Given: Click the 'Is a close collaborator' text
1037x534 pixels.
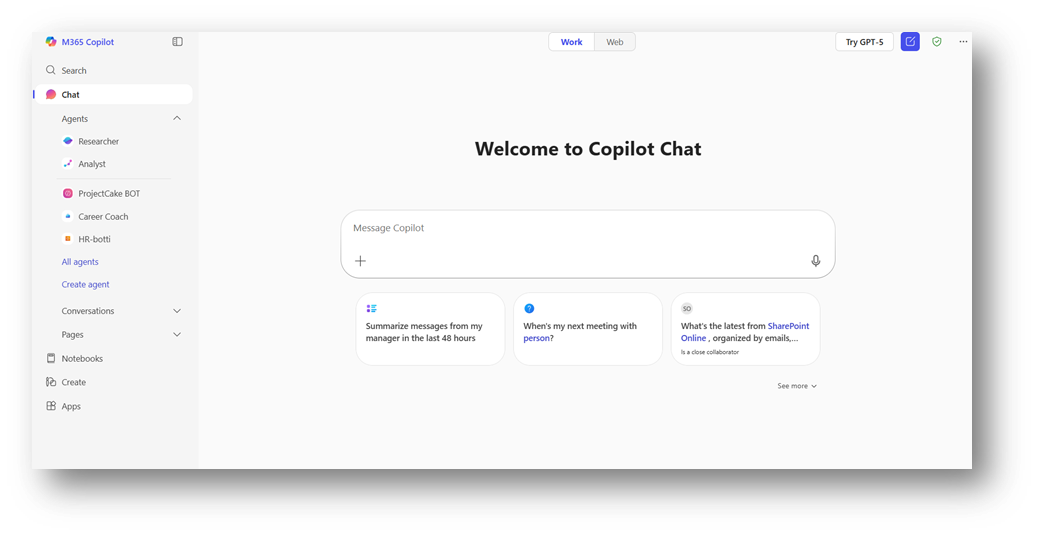Looking at the screenshot, I should coord(710,352).
